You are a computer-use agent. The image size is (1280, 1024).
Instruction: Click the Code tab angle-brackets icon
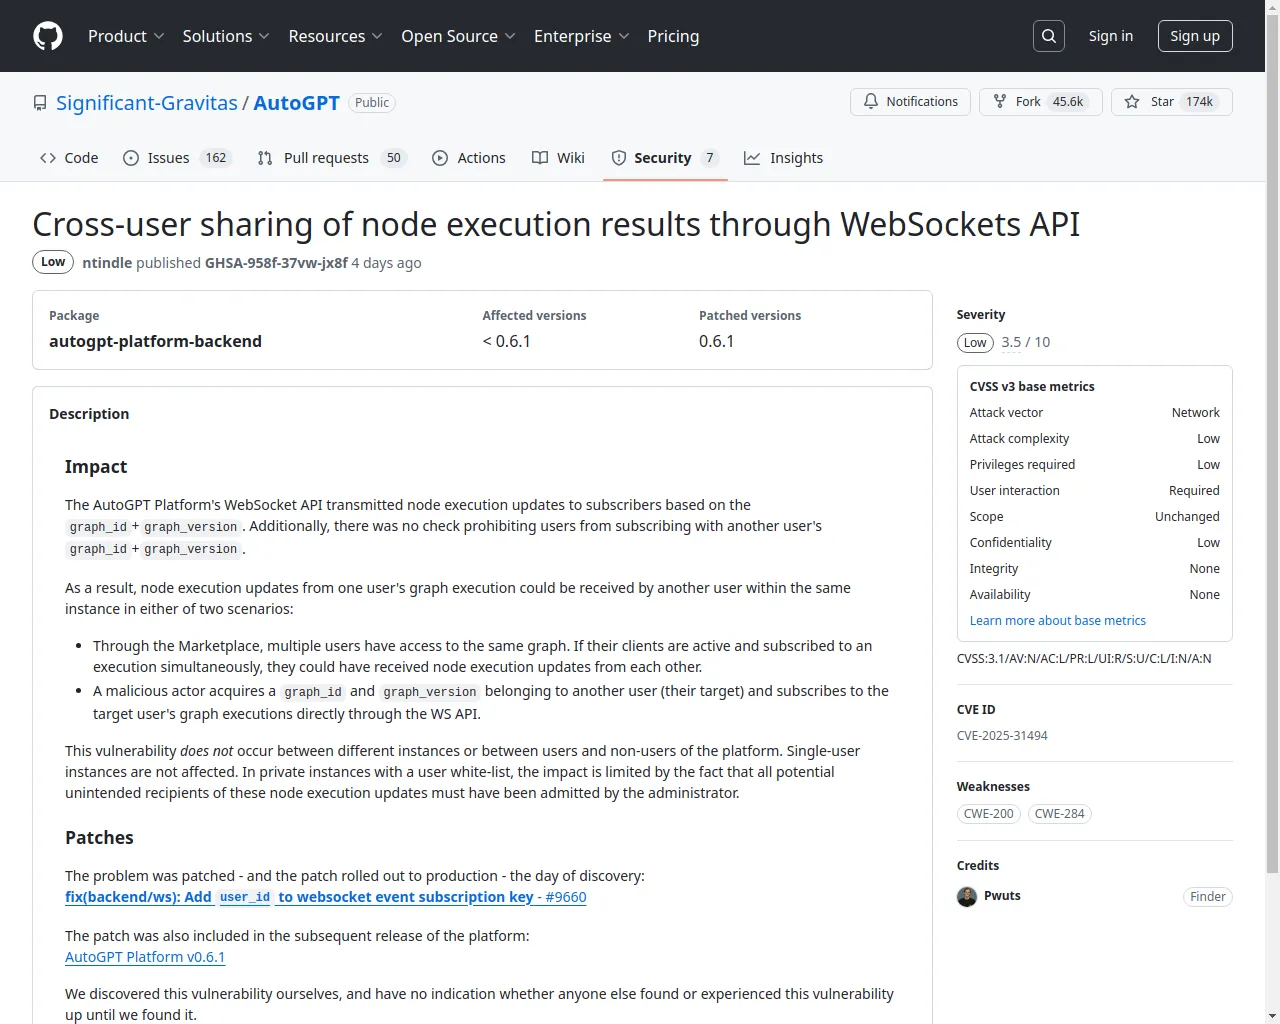48,158
